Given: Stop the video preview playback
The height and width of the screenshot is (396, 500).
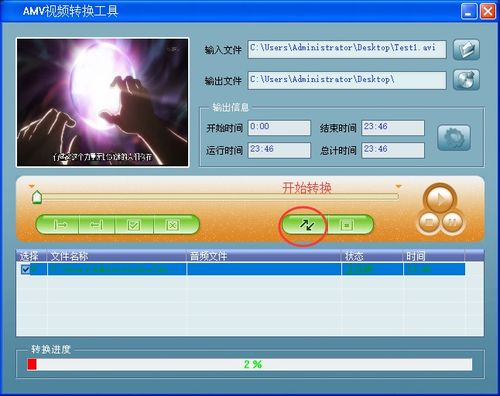Looking at the screenshot, I should click(x=429, y=221).
